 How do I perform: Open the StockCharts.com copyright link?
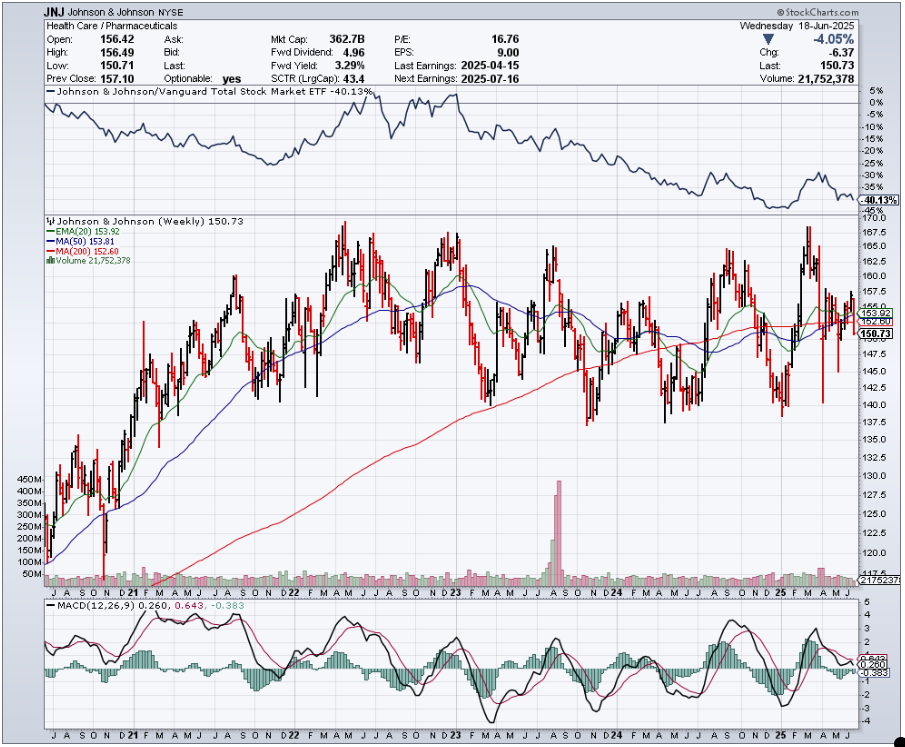(817, 12)
